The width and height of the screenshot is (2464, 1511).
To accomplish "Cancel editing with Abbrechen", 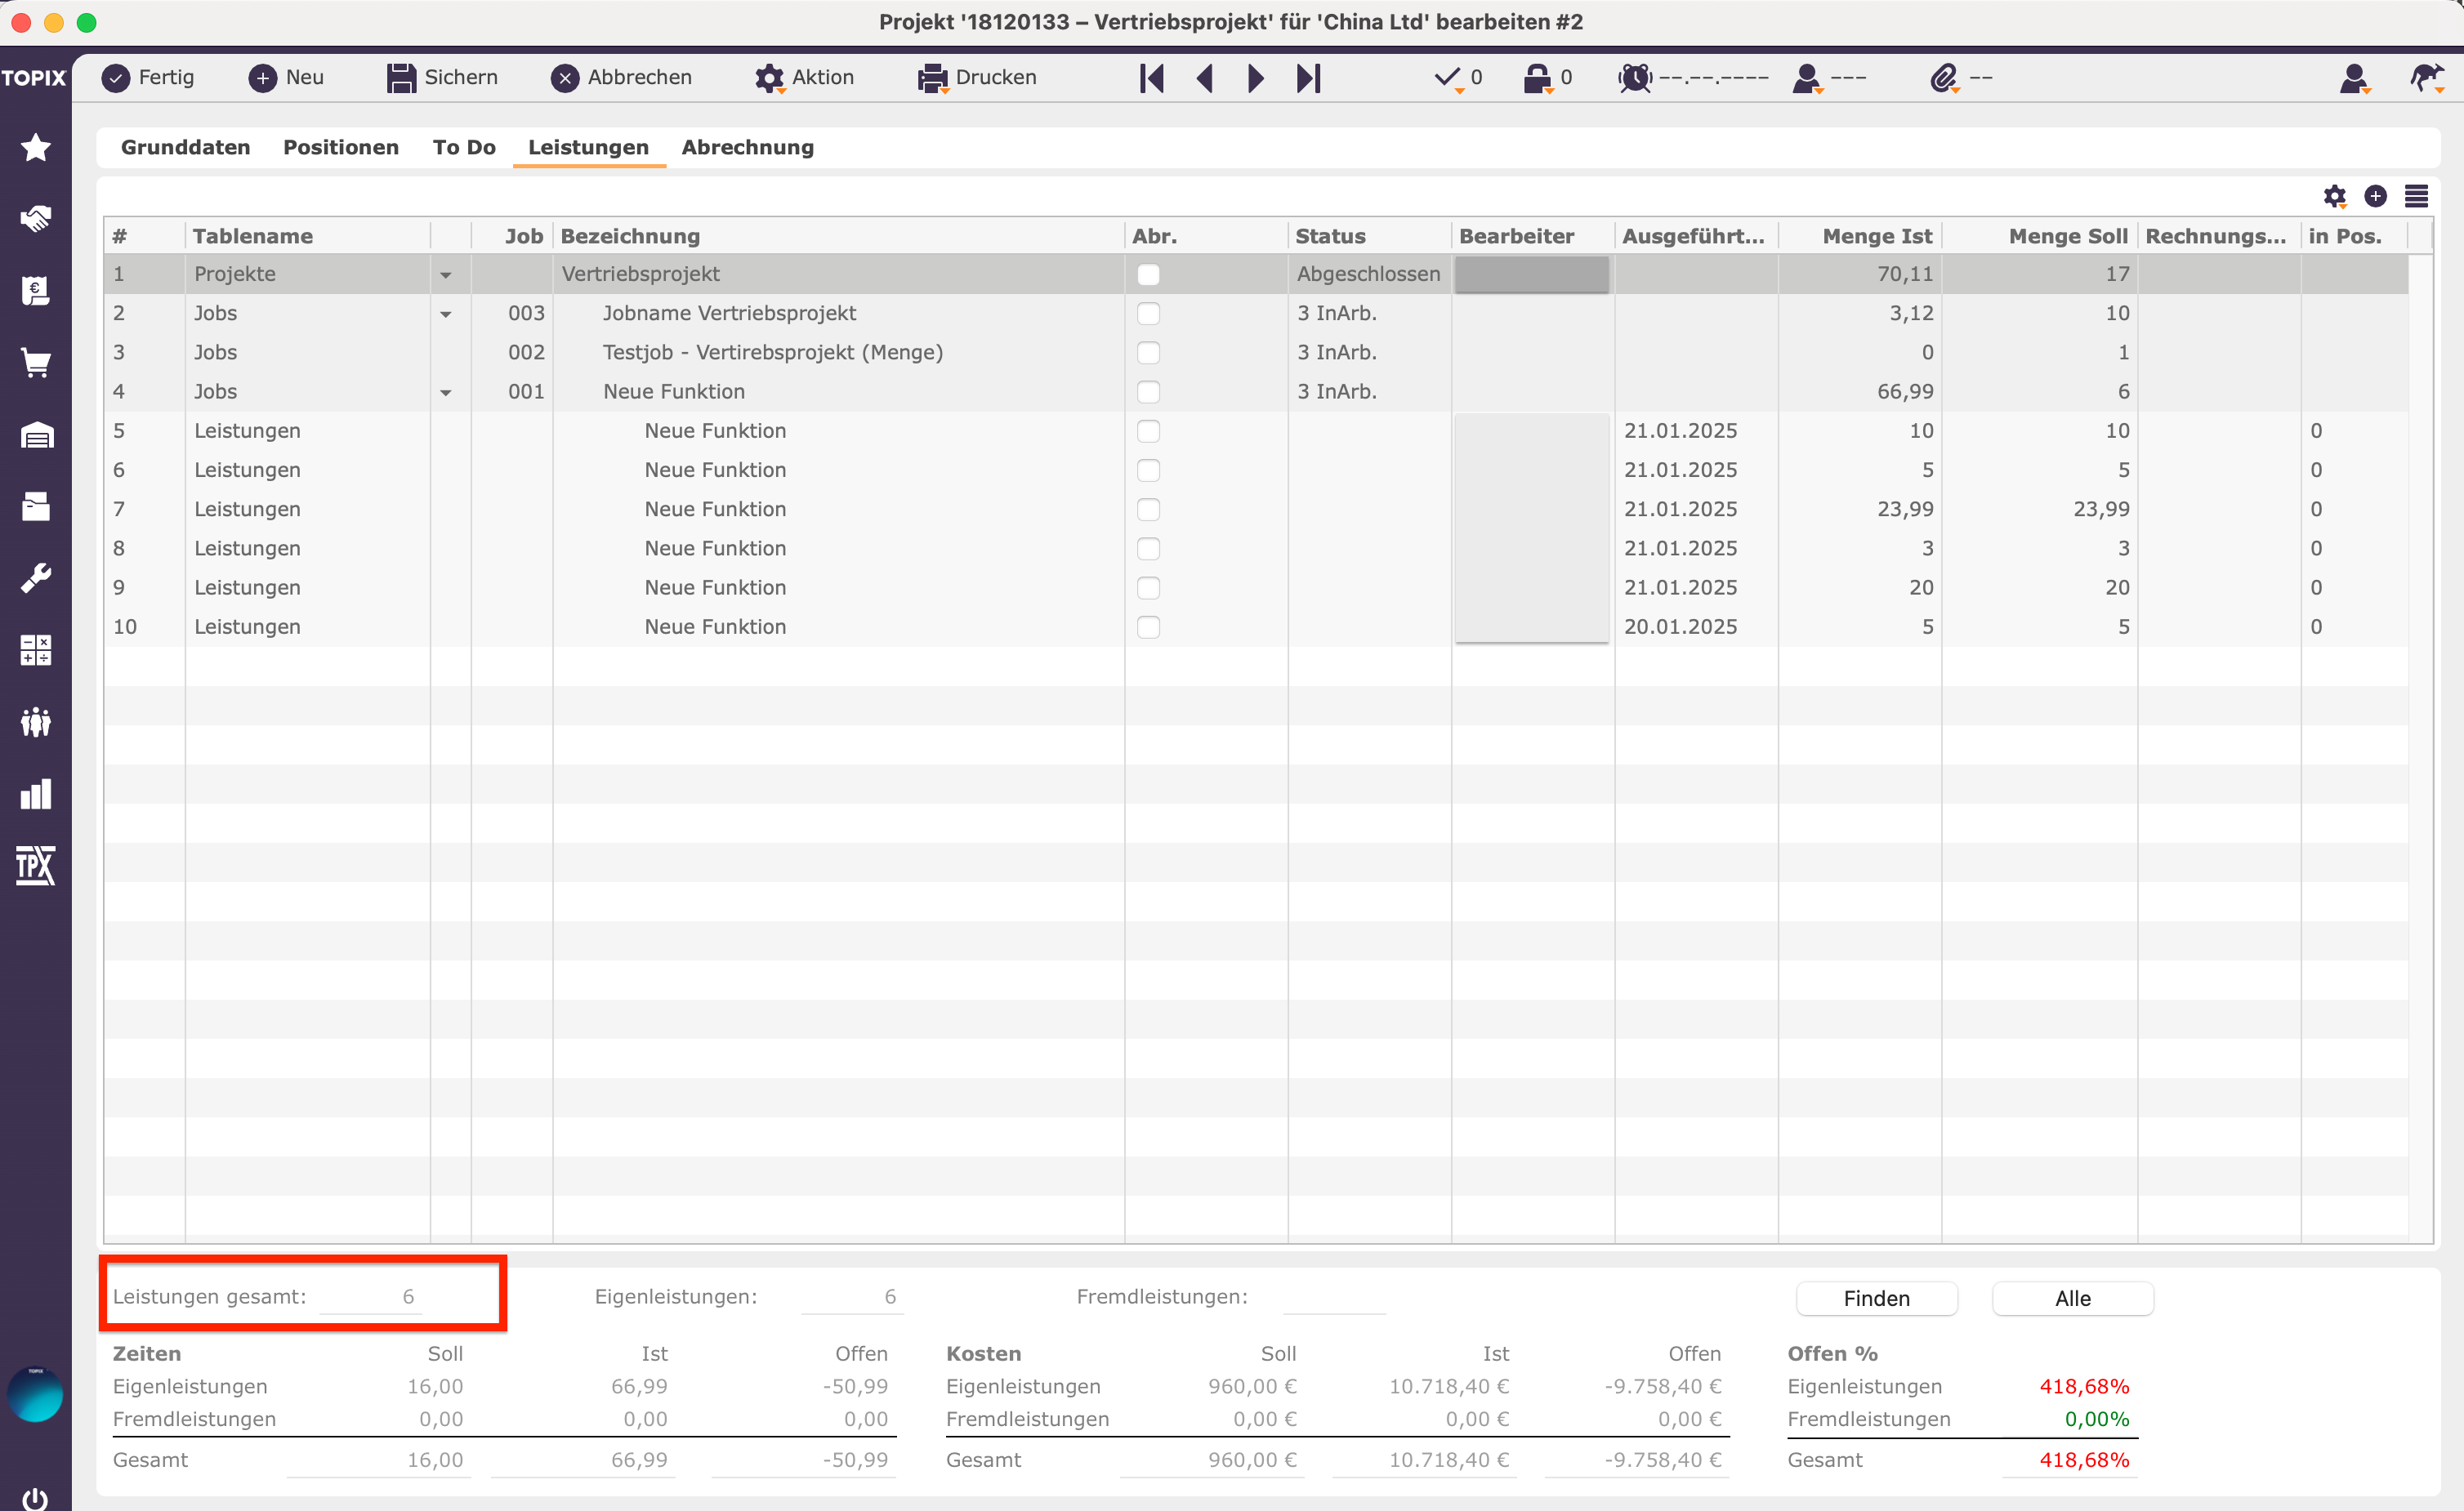I will click(x=621, y=78).
